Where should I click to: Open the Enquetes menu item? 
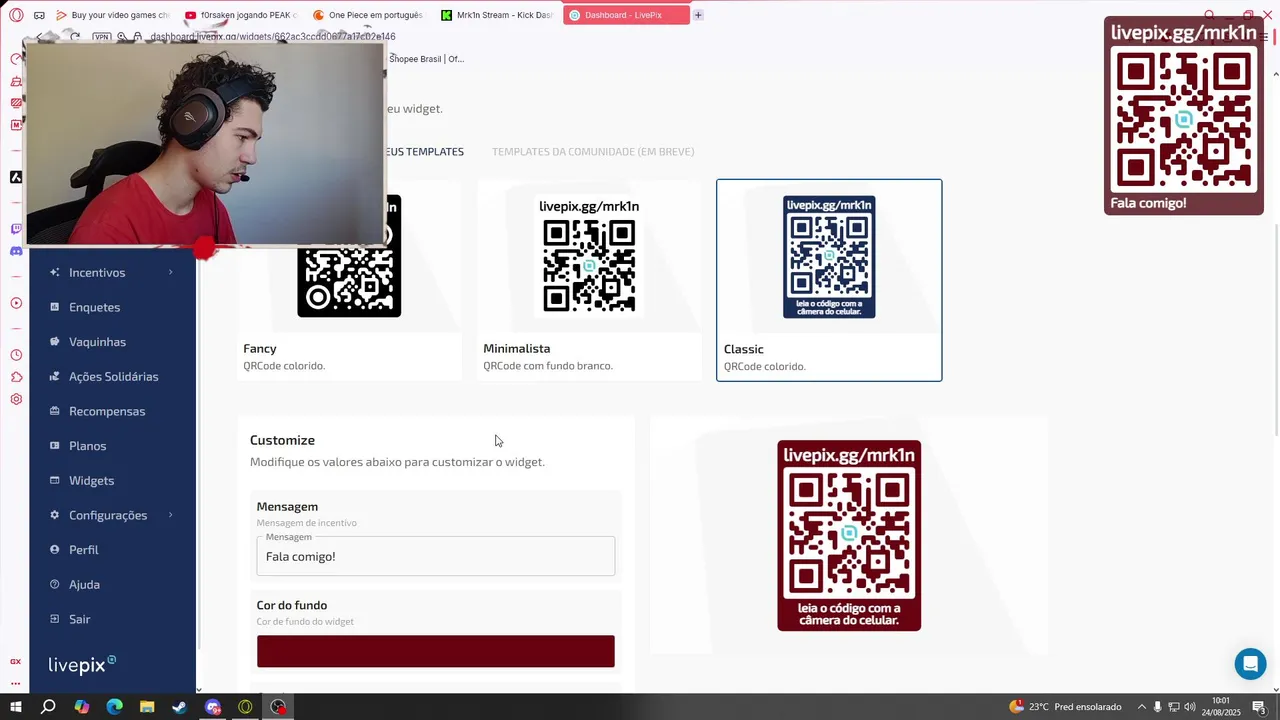pyautogui.click(x=94, y=307)
